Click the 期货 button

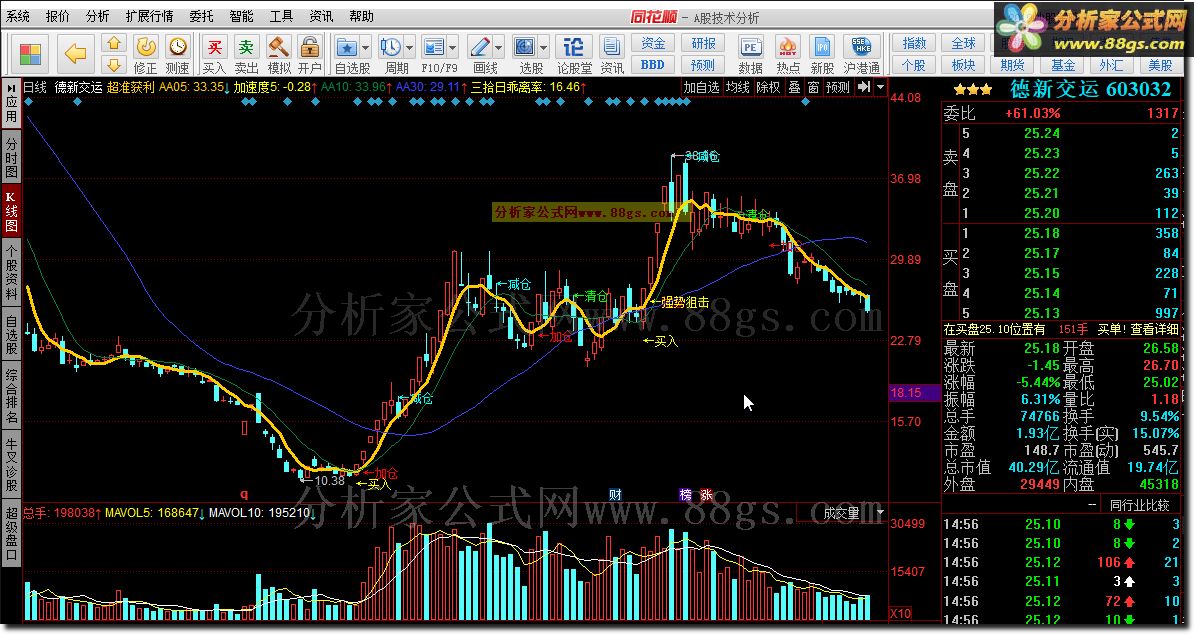tap(1013, 65)
